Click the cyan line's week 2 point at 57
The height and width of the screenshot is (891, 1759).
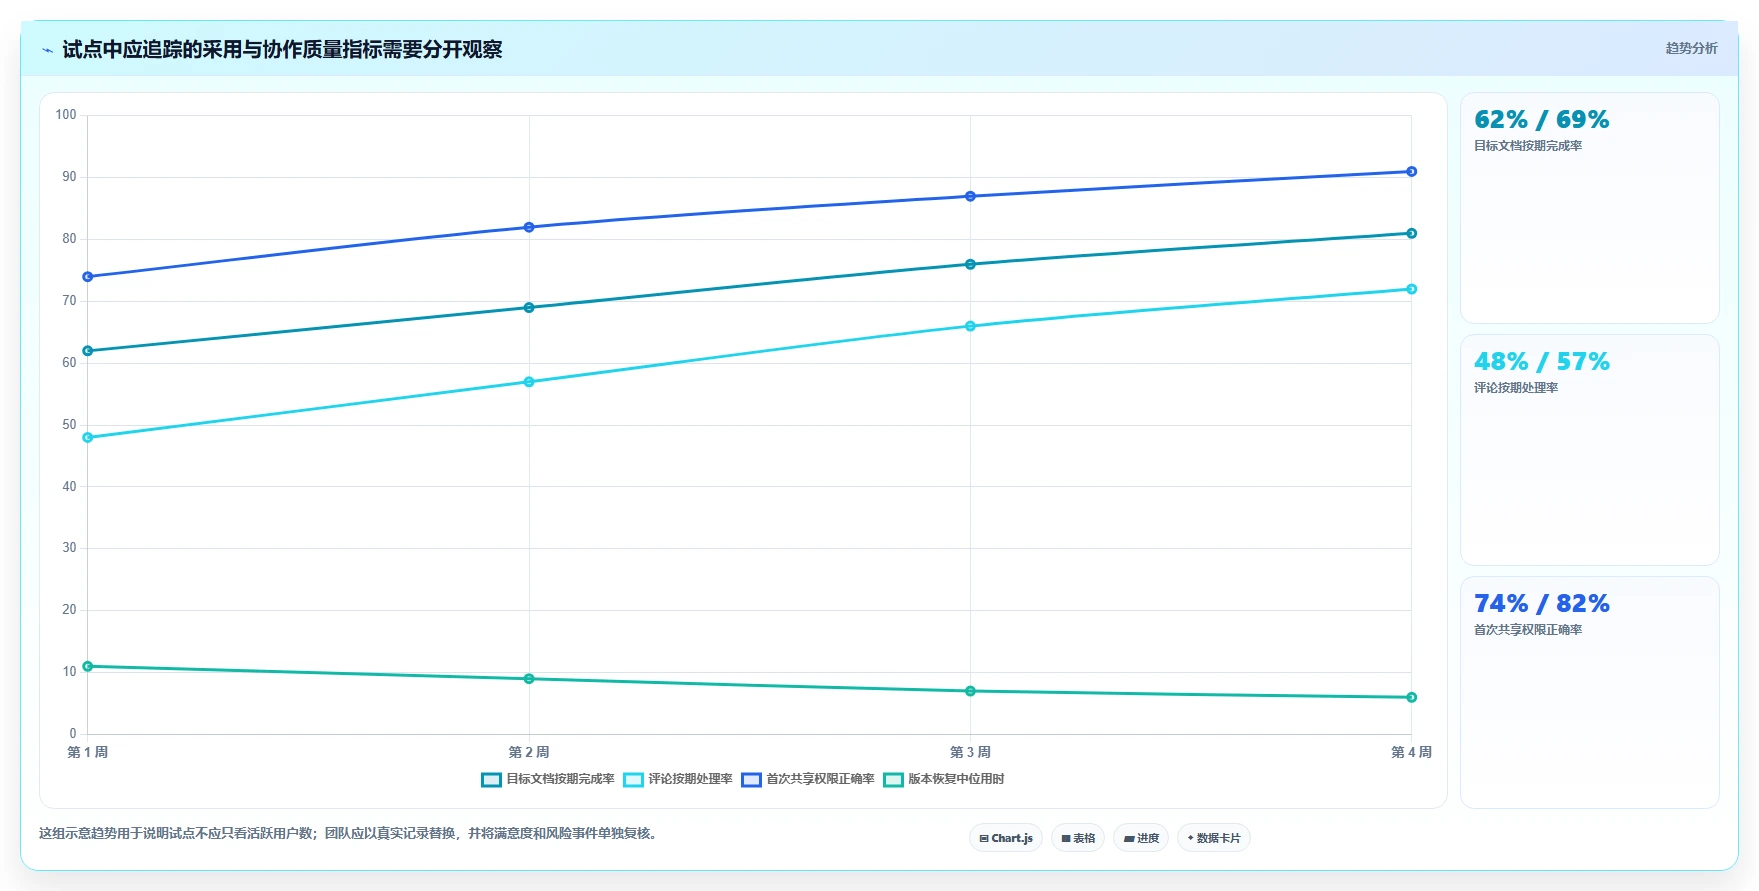(x=529, y=382)
